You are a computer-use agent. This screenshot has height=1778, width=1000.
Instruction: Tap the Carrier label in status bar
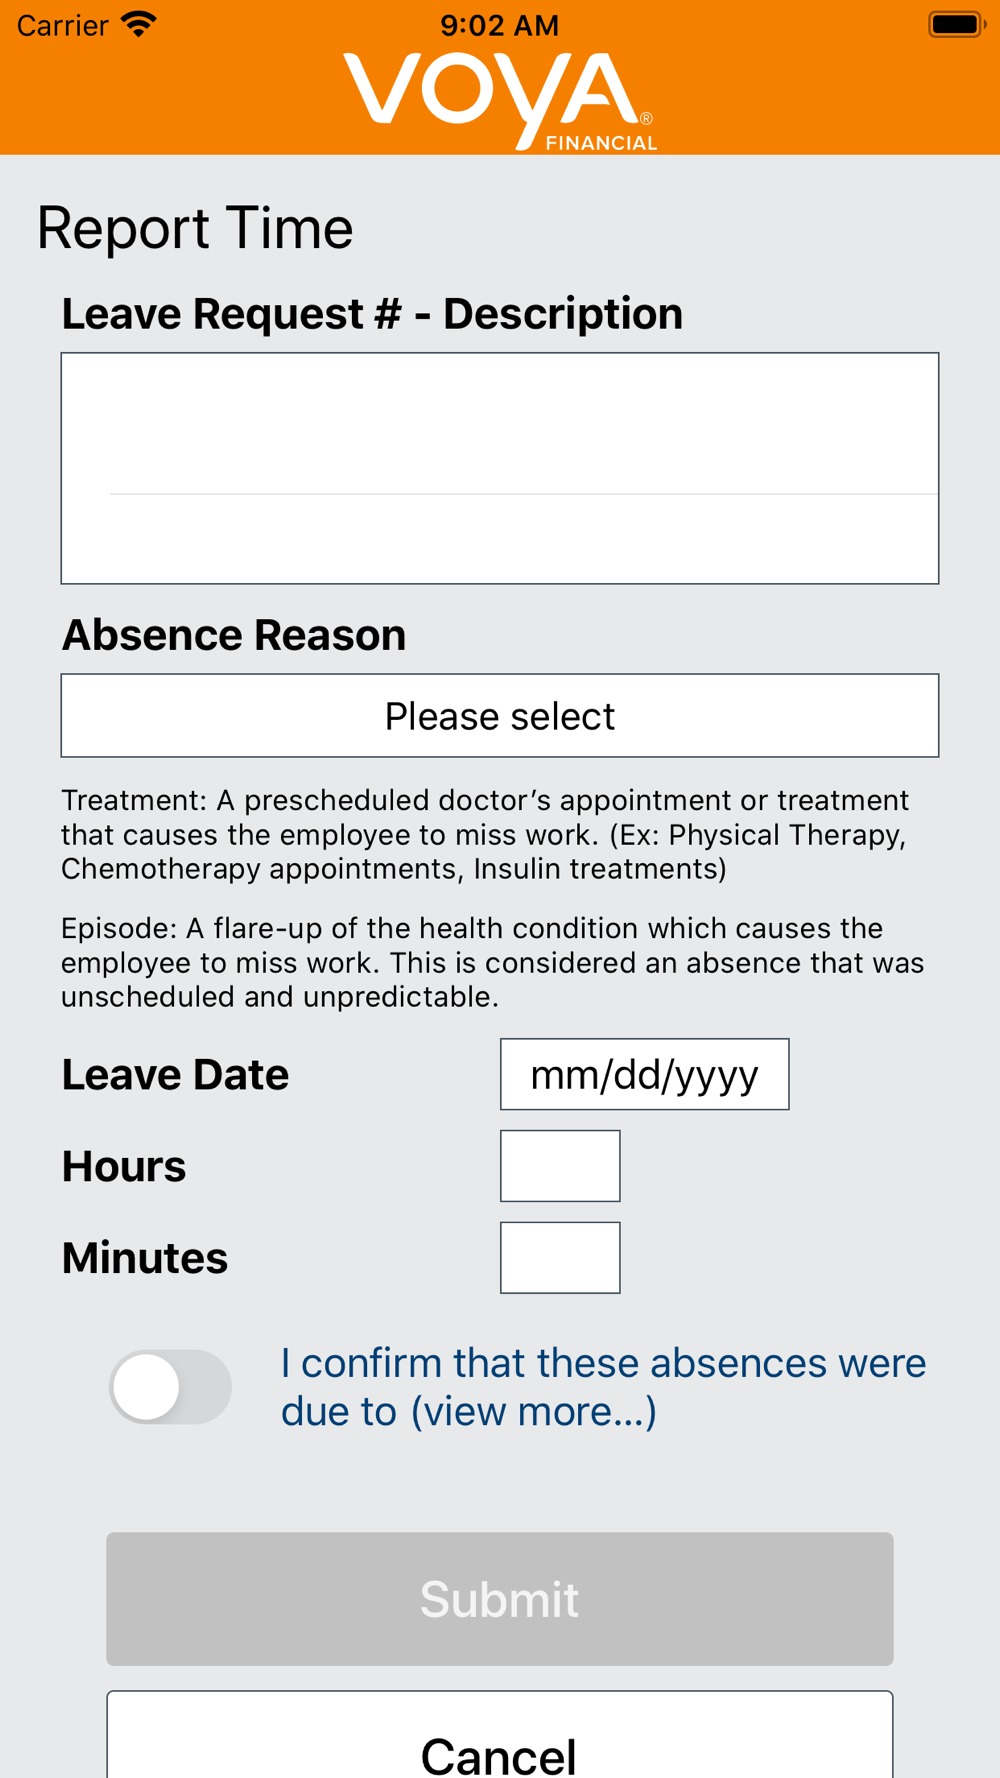coord(62,25)
